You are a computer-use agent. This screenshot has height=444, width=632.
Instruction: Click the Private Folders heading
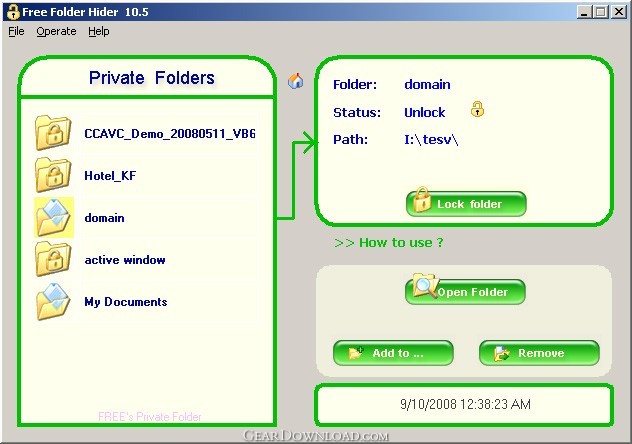[152, 78]
